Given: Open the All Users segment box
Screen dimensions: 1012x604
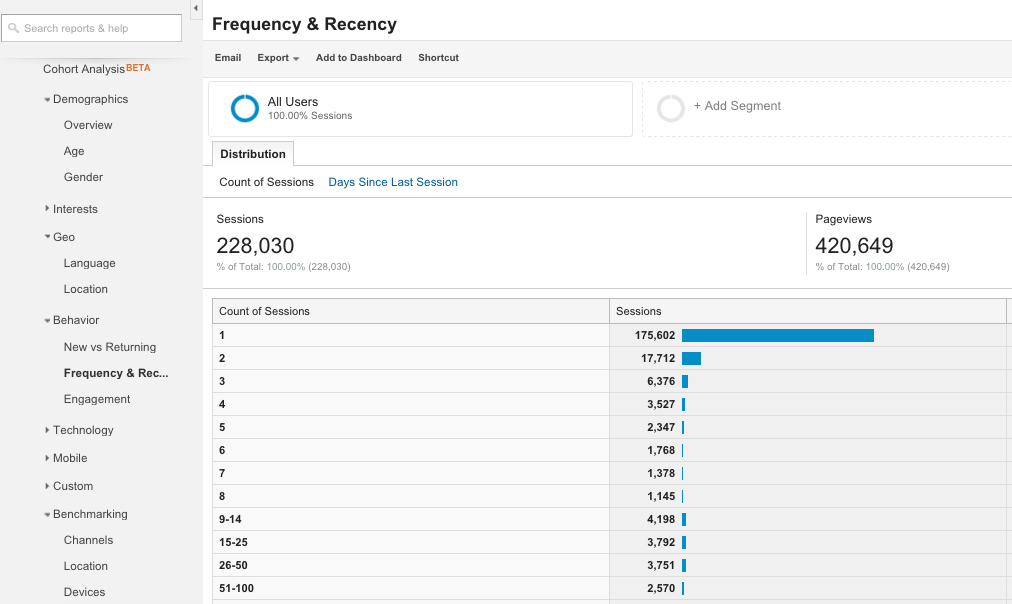Looking at the screenshot, I should point(420,108).
